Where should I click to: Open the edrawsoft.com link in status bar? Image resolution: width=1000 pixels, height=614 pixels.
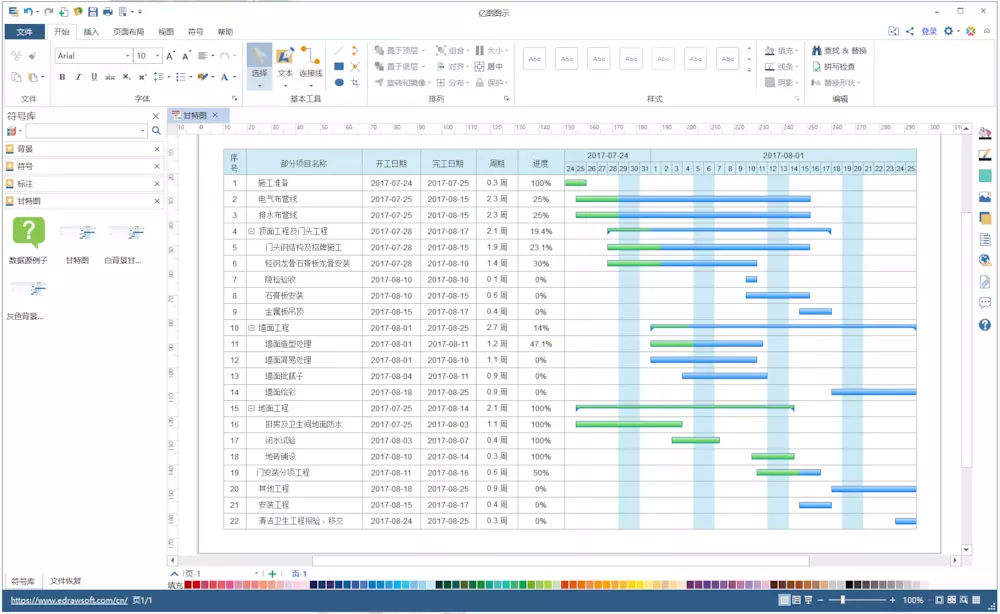pos(69,600)
